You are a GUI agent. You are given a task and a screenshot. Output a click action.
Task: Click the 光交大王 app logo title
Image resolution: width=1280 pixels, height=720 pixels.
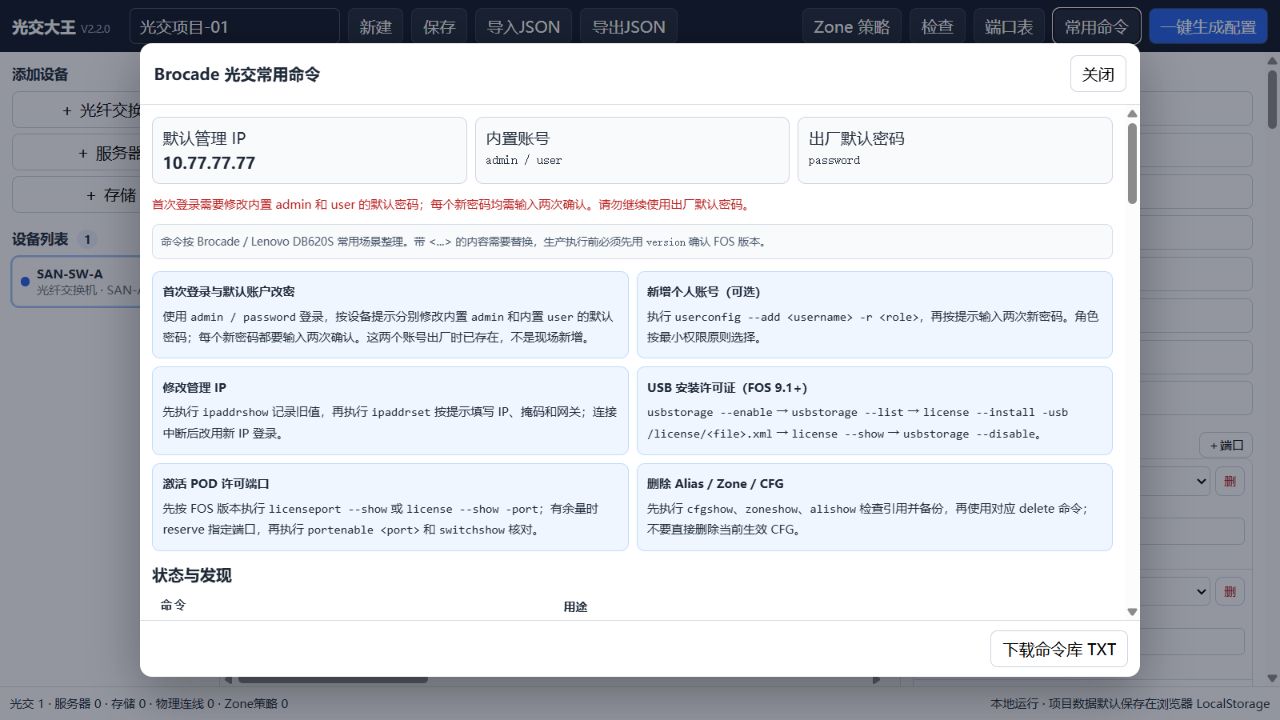pyautogui.click(x=43, y=27)
